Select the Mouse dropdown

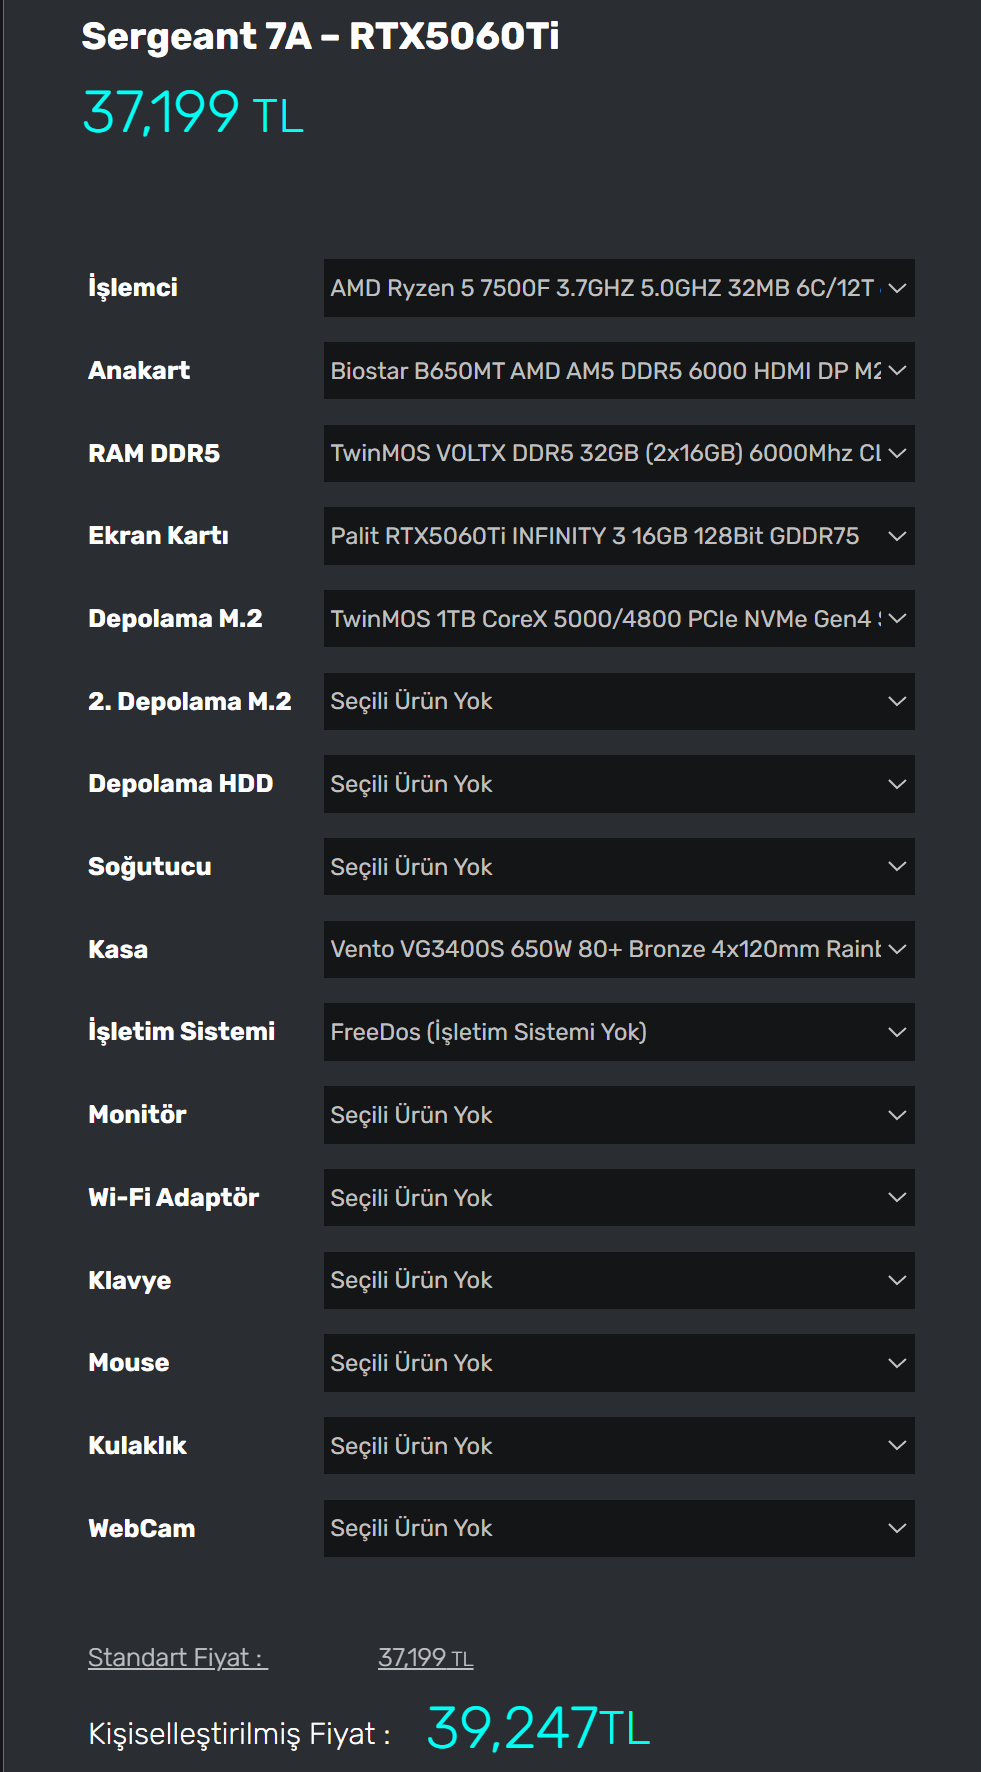tap(618, 1363)
